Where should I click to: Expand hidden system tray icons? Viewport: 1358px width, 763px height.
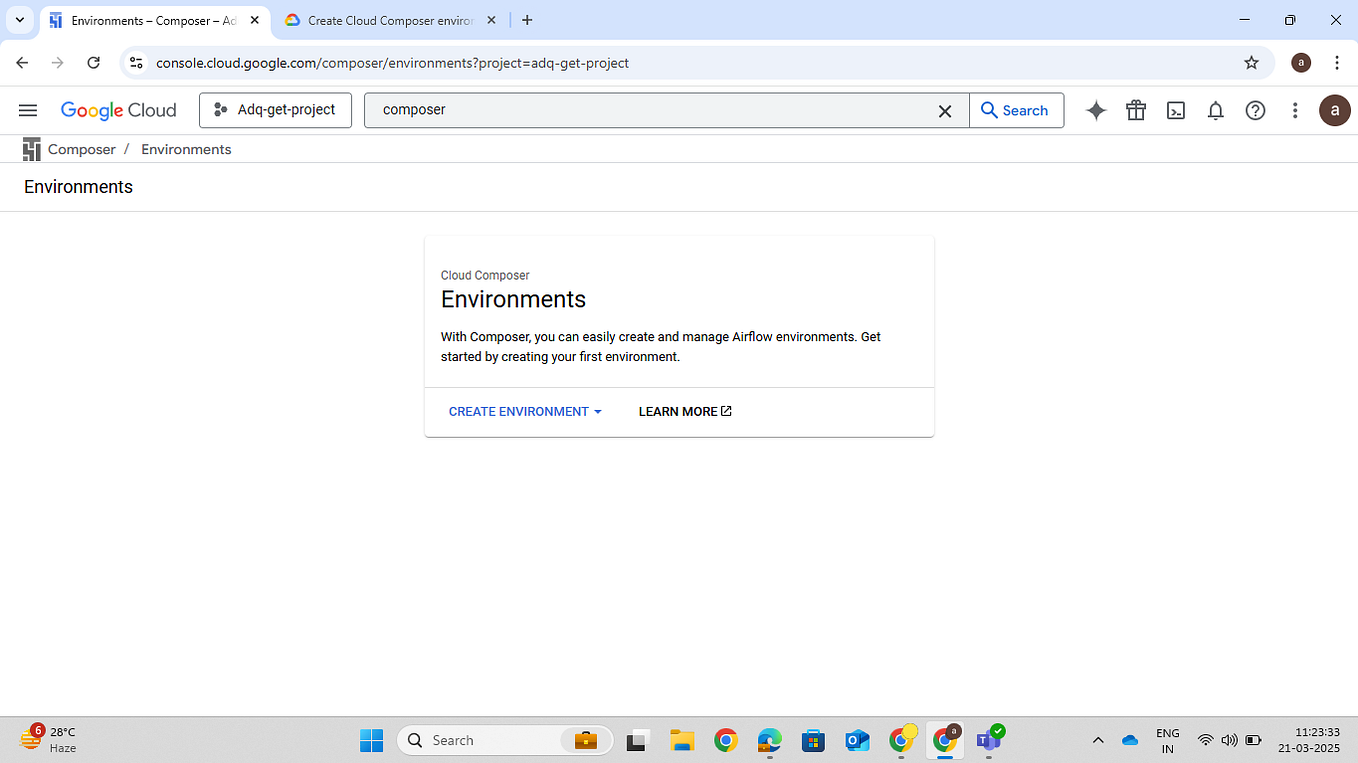click(1098, 740)
